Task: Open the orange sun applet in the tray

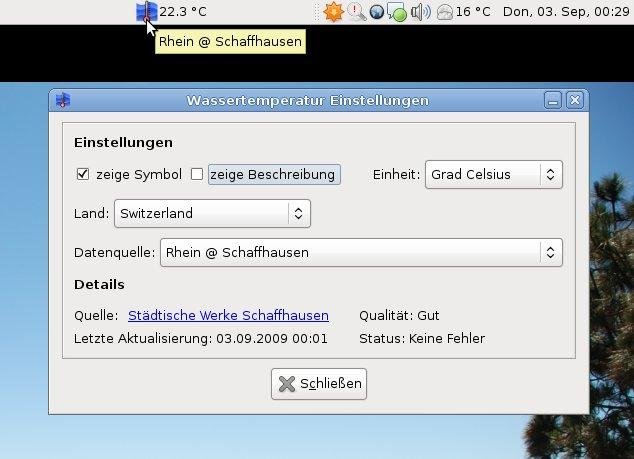Action: (333, 11)
